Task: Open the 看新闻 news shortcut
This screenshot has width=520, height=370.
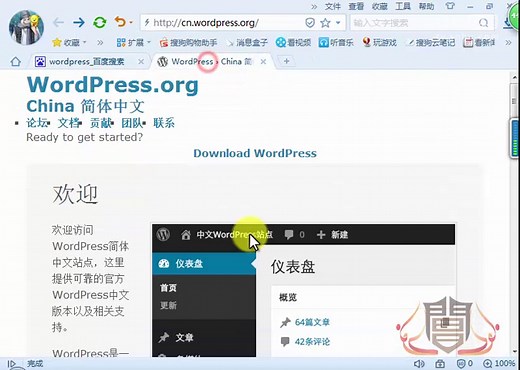Action: [479, 42]
